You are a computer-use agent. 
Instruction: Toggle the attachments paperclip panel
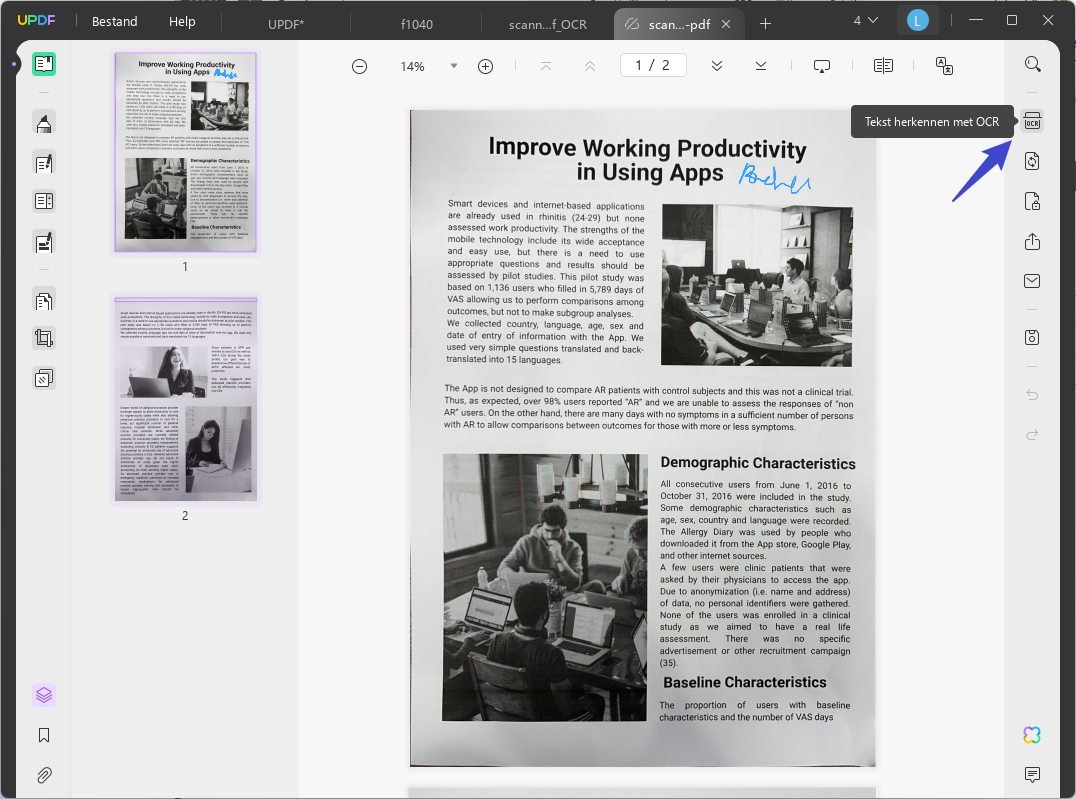coord(44,775)
